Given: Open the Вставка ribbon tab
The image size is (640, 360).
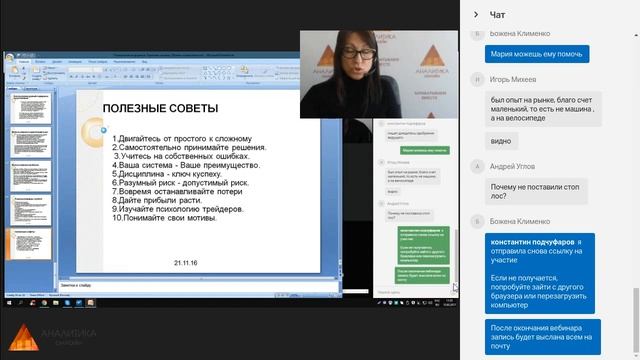Looking at the screenshot, I should (40, 62).
